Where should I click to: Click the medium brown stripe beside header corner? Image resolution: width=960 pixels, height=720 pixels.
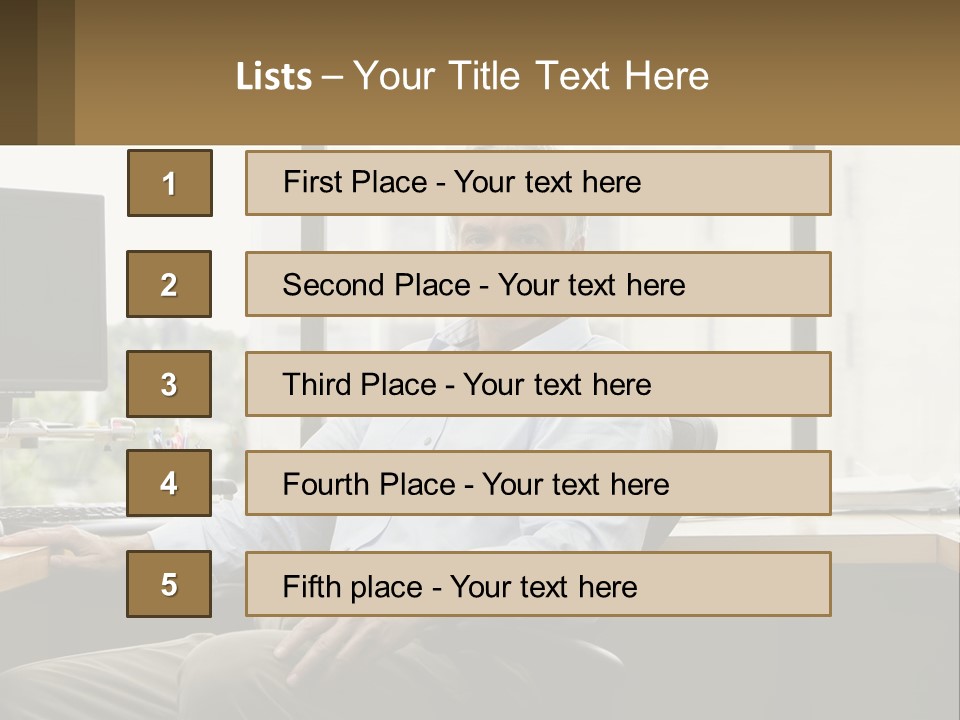[x=56, y=72]
